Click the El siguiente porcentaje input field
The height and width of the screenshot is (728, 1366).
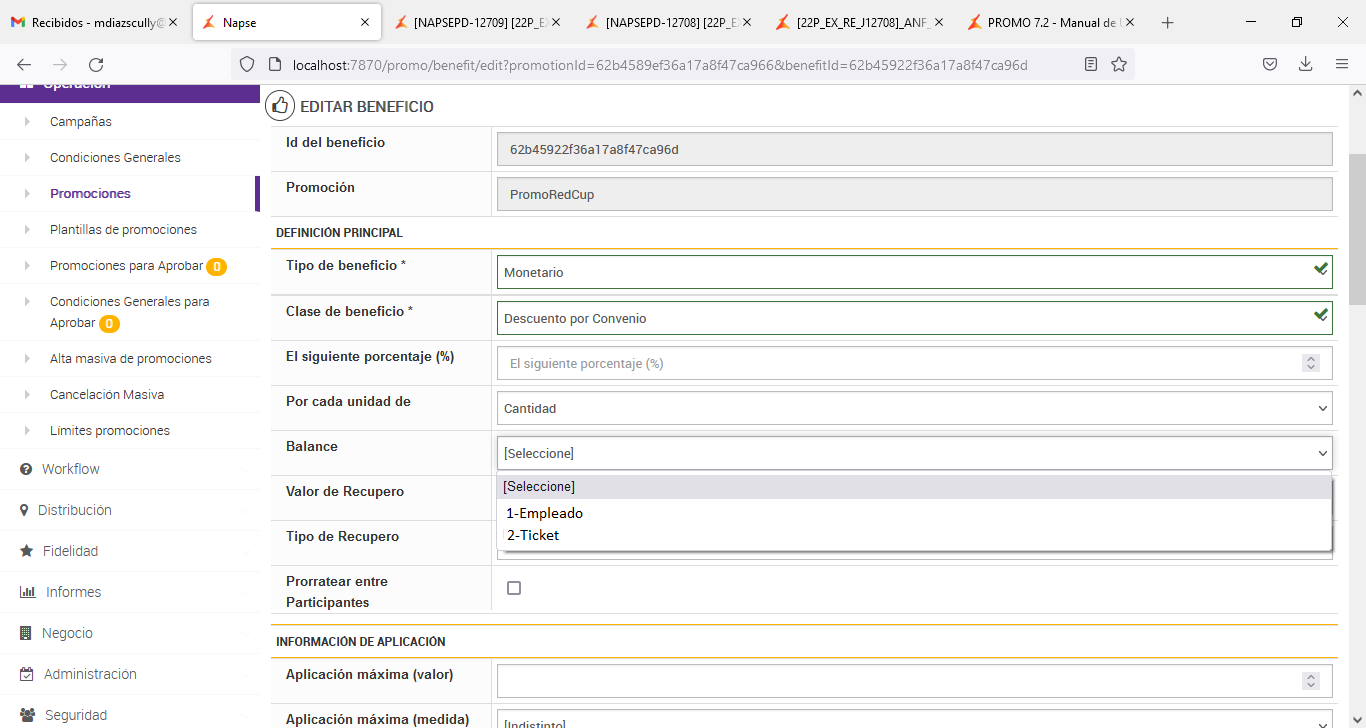[900, 364]
